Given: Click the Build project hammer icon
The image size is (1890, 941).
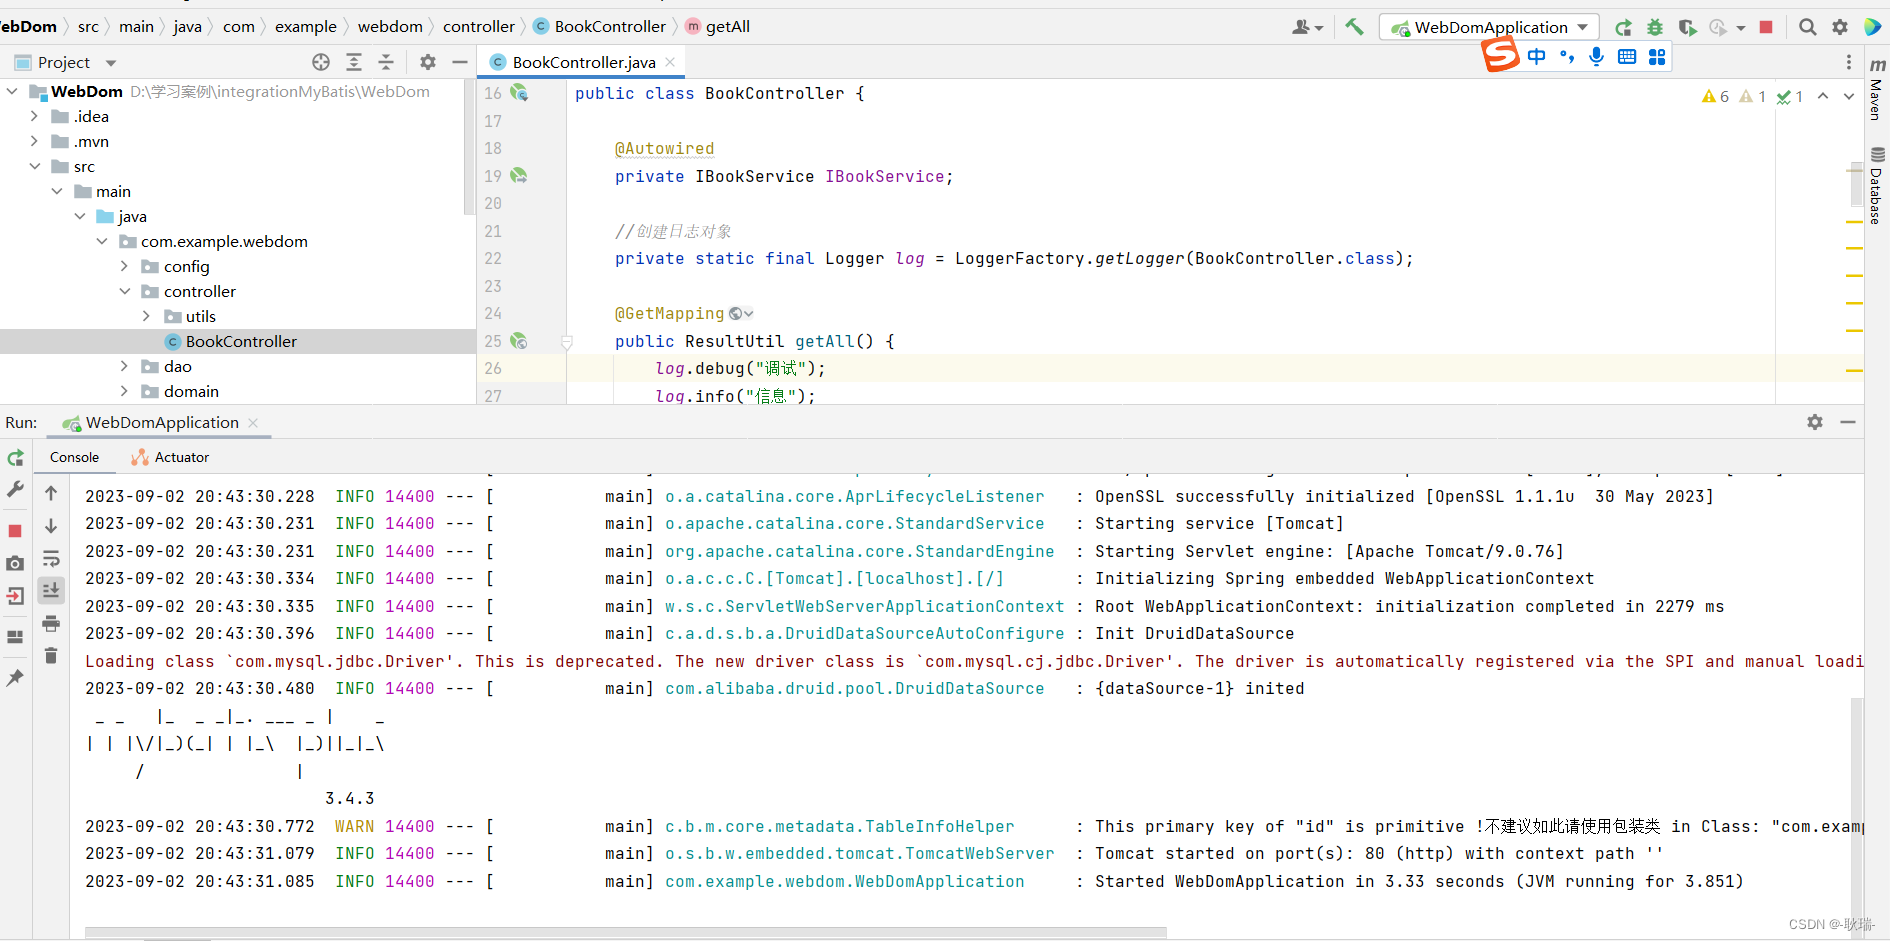Looking at the screenshot, I should pos(1354,27).
